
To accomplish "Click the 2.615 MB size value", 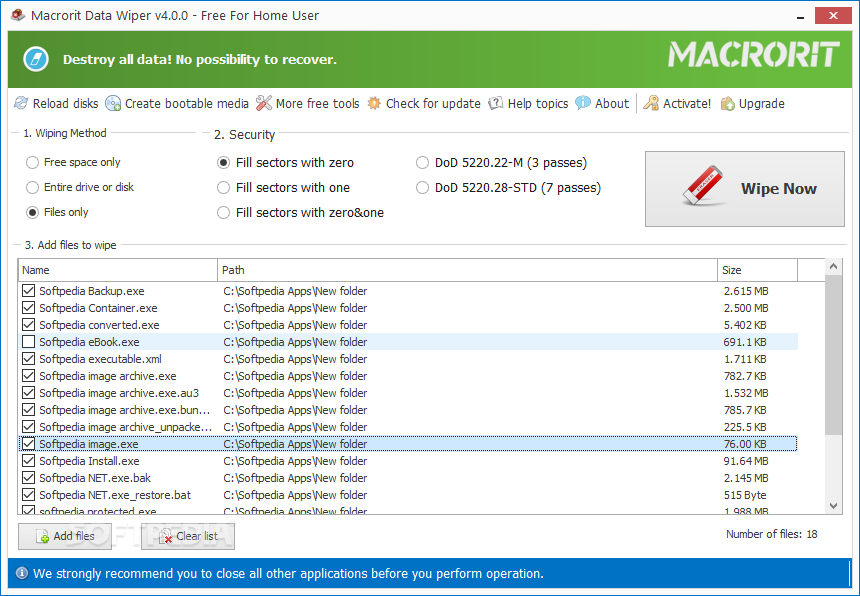I will [x=746, y=291].
